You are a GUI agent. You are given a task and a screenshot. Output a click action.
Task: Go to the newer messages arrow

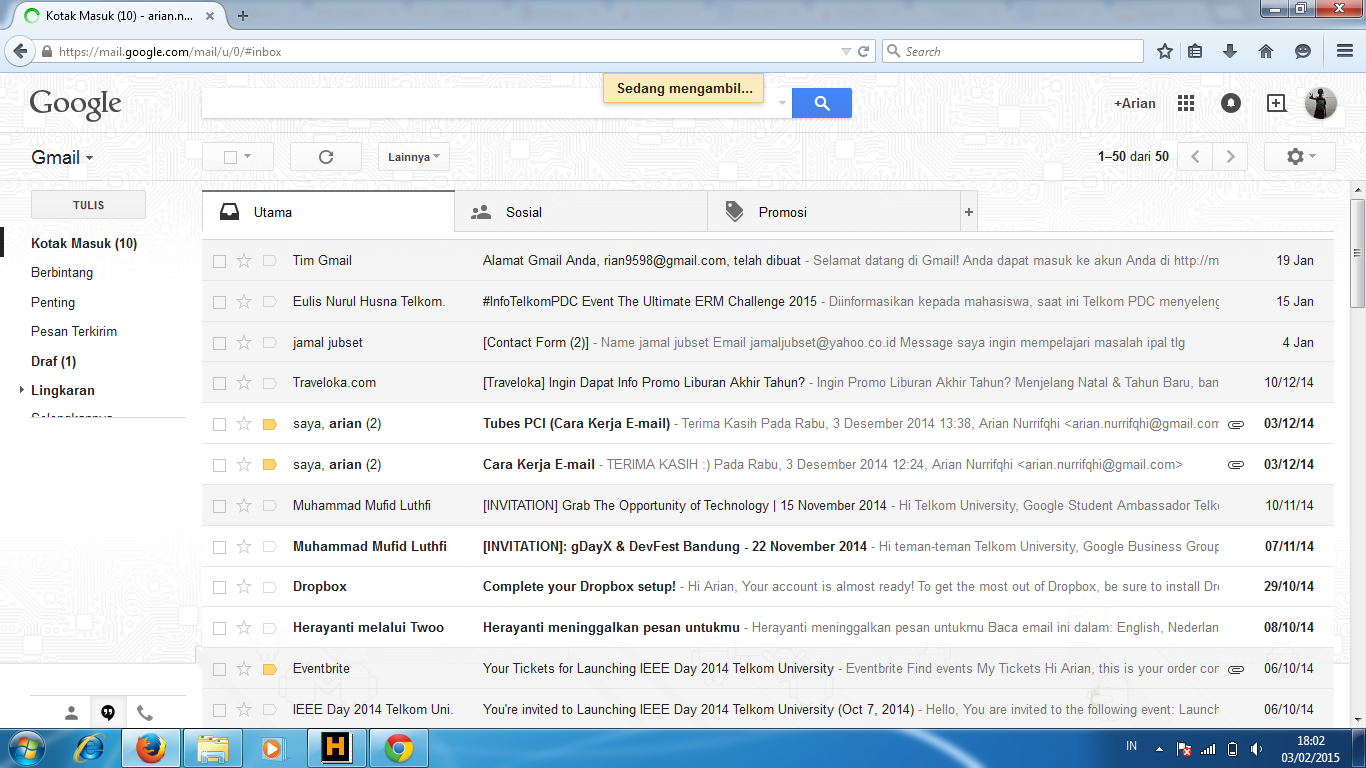(1195, 157)
